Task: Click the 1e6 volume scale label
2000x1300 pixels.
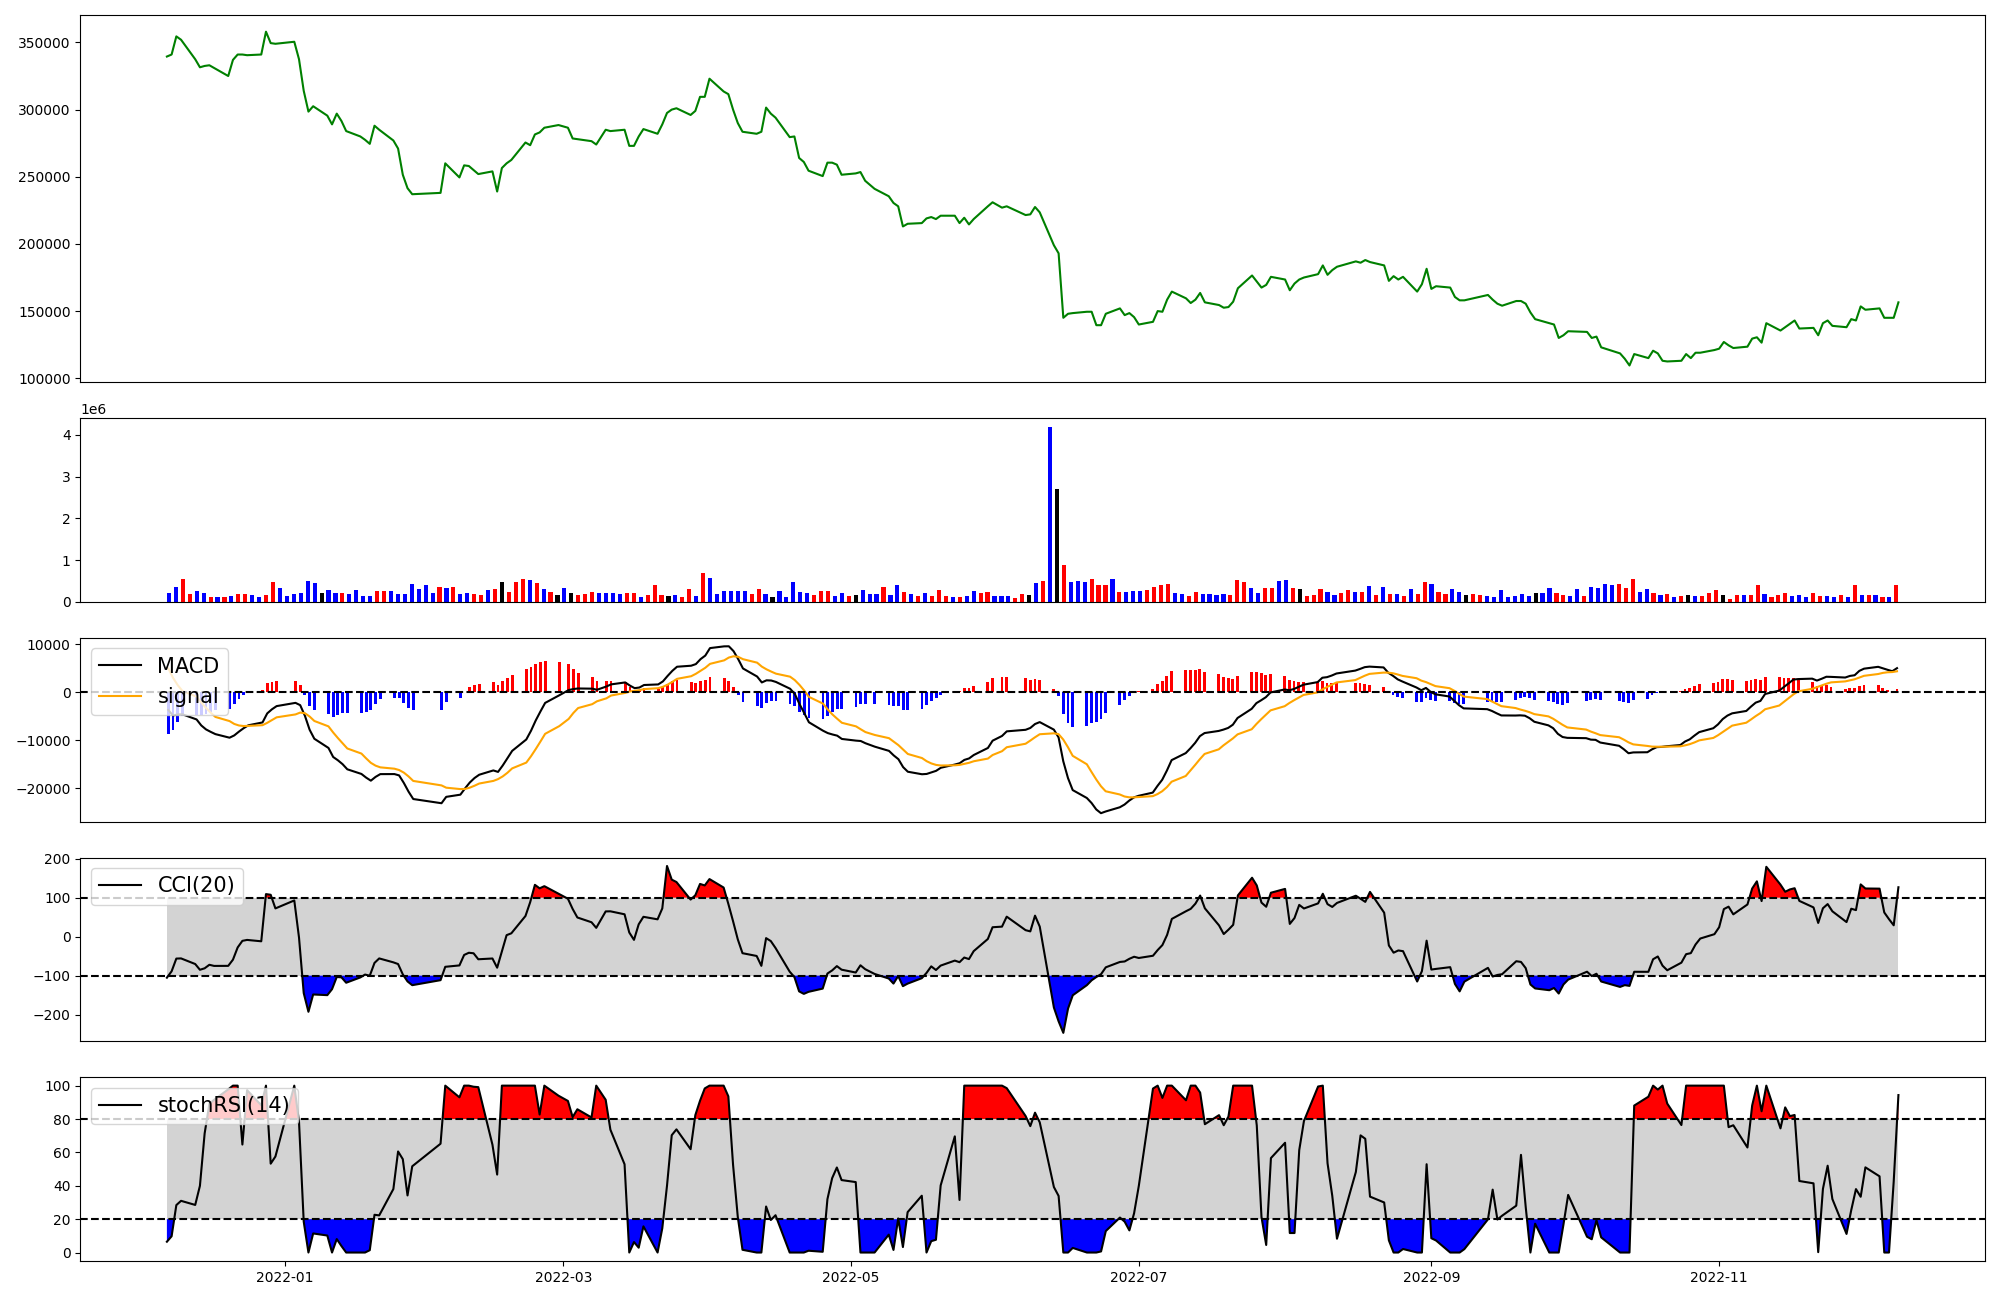Action: click(93, 409)
